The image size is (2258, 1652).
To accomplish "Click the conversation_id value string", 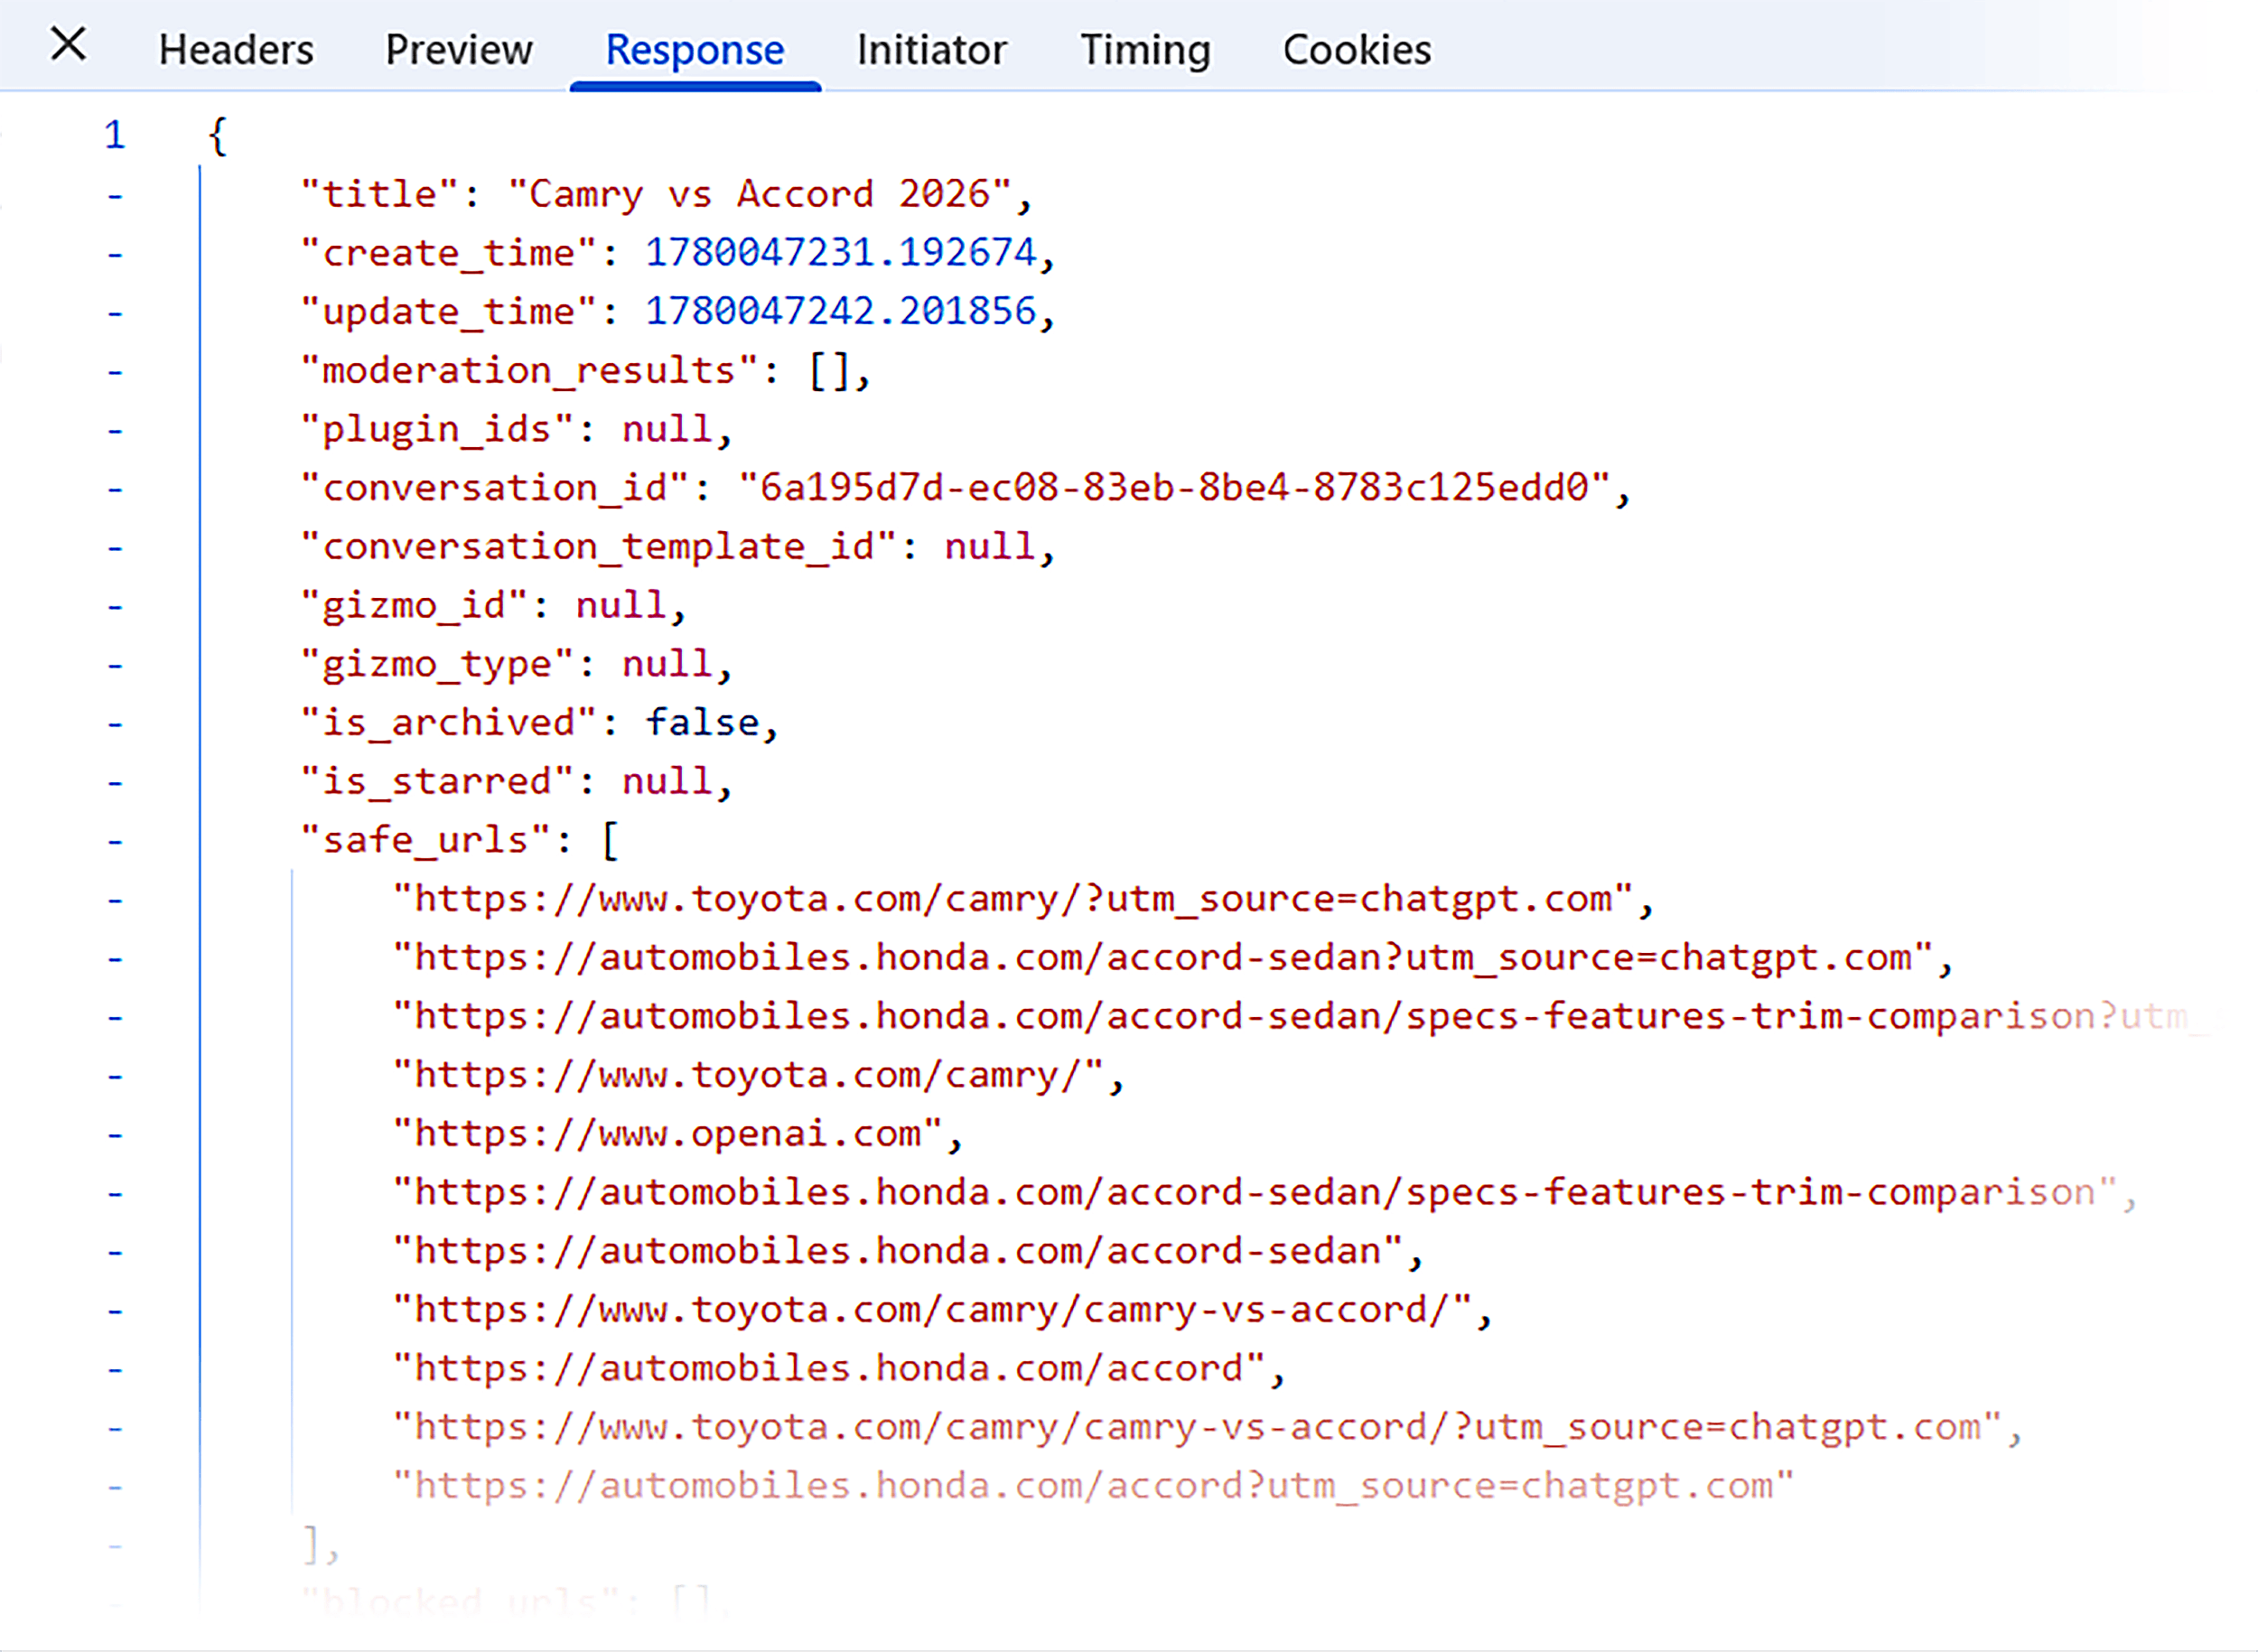I will [1174, 488].
